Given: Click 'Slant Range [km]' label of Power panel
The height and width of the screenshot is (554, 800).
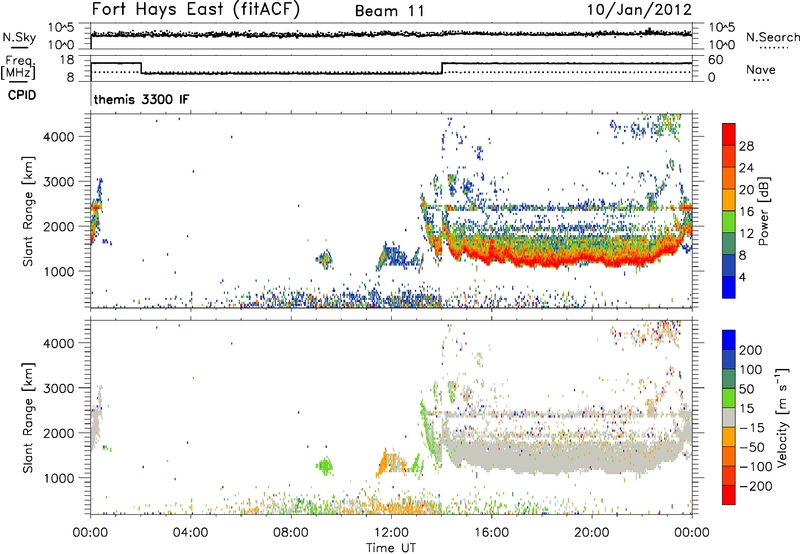Looking at the screenshot, I should [x=28, y=211].
